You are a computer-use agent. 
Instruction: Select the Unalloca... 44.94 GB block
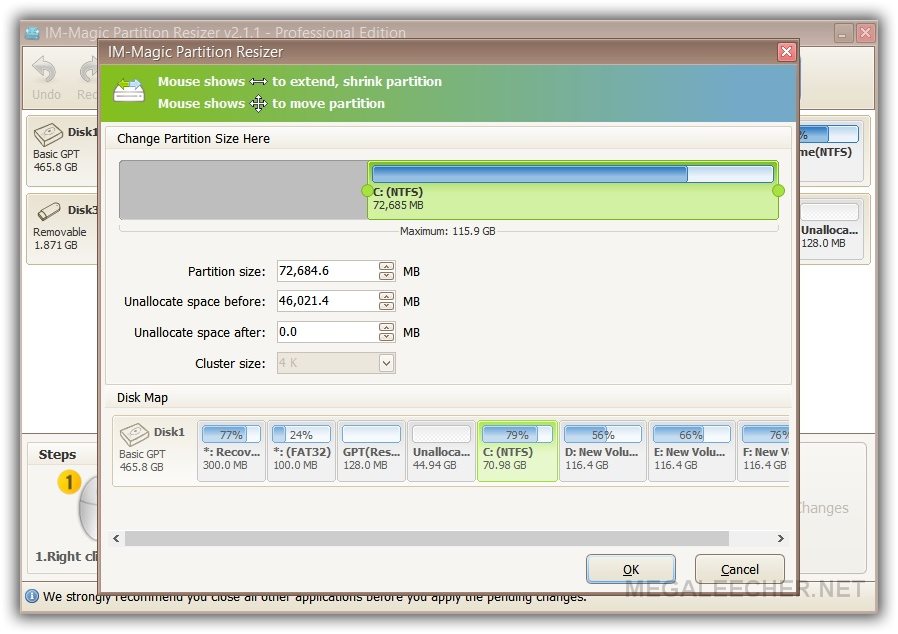point(442,451)
